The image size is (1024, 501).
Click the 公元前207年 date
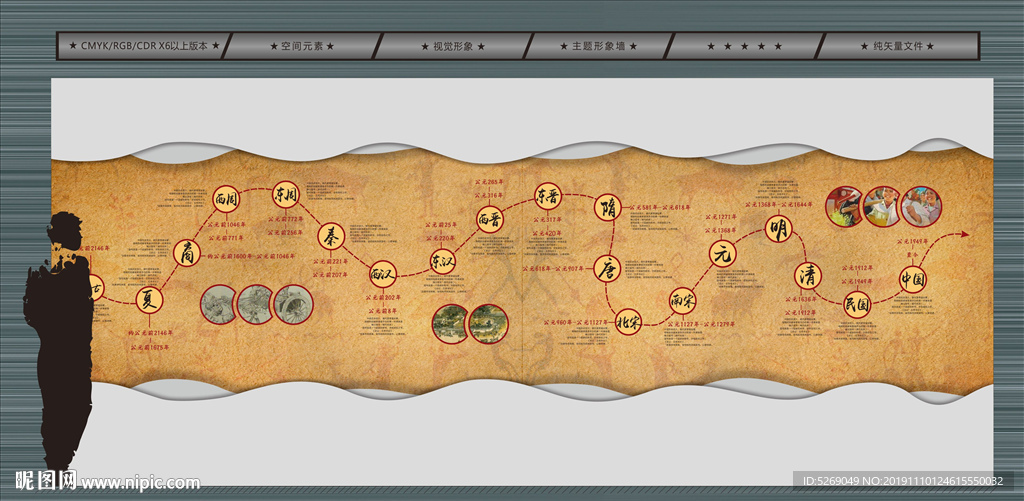[x=330, y=275]
